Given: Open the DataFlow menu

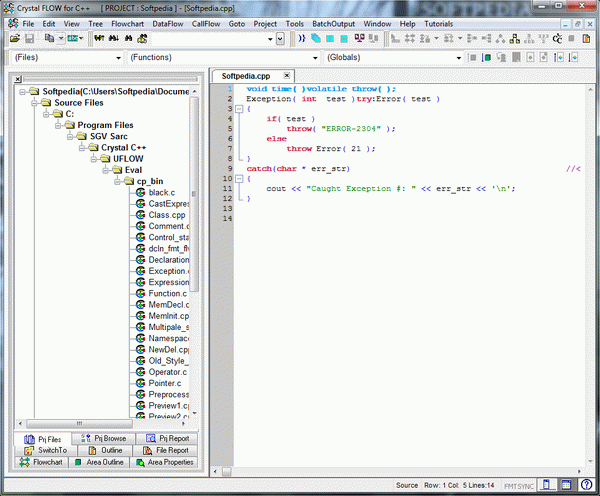Looking at the screenshot, I should pos(168,24).
